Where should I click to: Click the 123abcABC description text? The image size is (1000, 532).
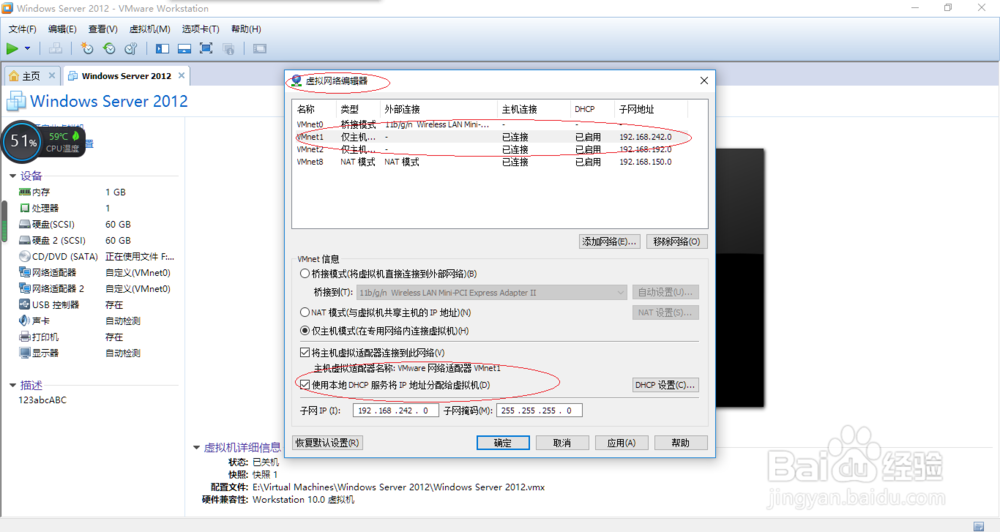[42, 400]
